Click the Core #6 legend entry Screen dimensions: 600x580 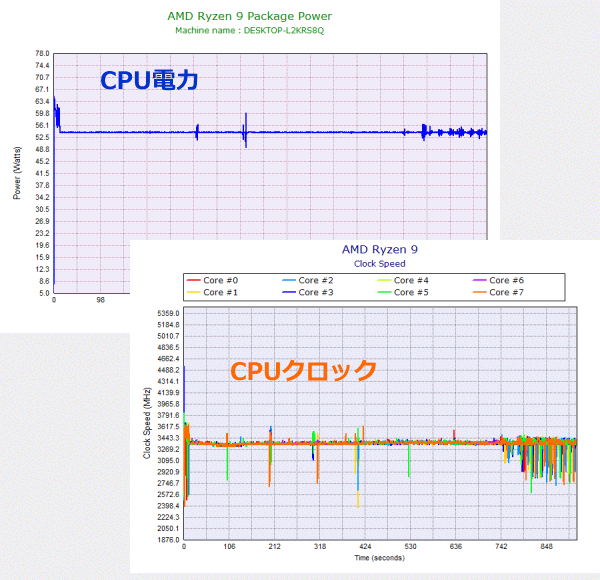pos(498,280)
